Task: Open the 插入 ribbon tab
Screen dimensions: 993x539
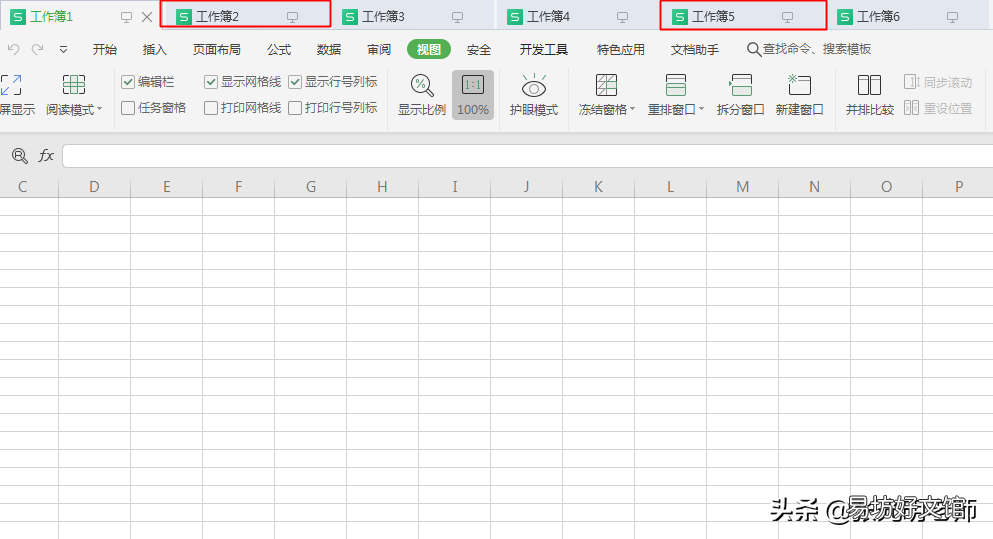Action: (155, 49)
